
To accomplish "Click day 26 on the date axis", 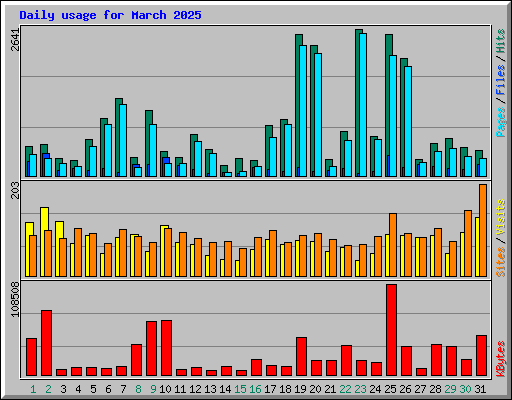I will [x=405, y=389].
